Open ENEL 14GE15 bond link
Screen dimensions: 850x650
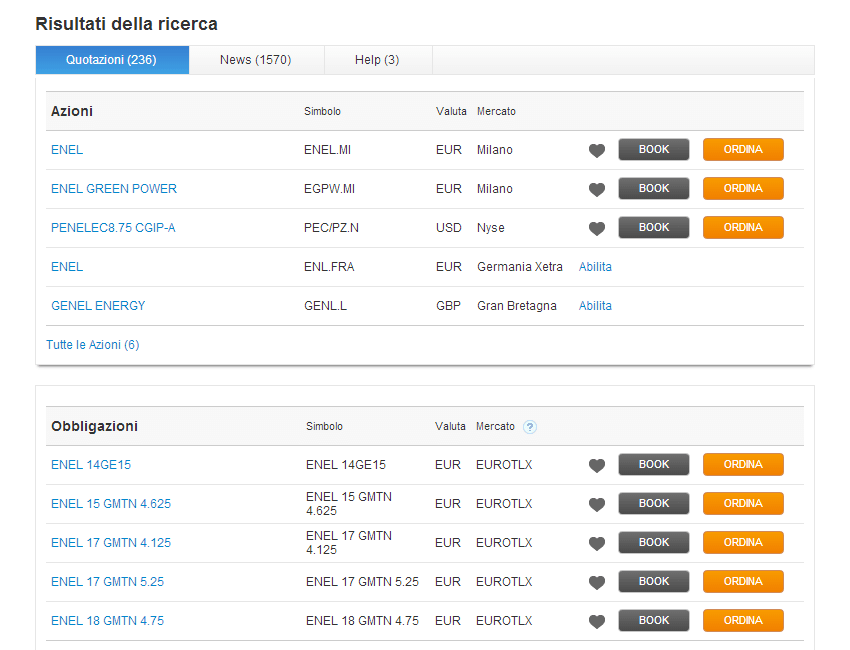91,465
